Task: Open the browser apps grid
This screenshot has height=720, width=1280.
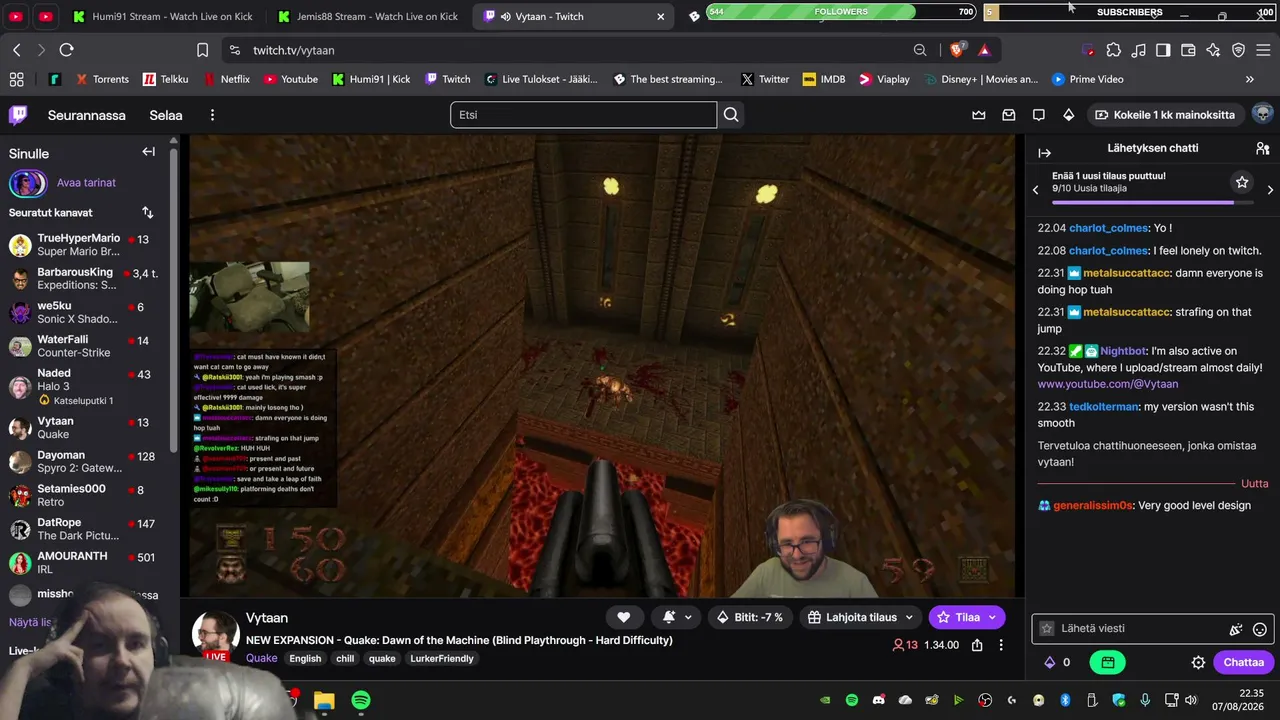Action: pyautogui.click(x=17, y=79)
